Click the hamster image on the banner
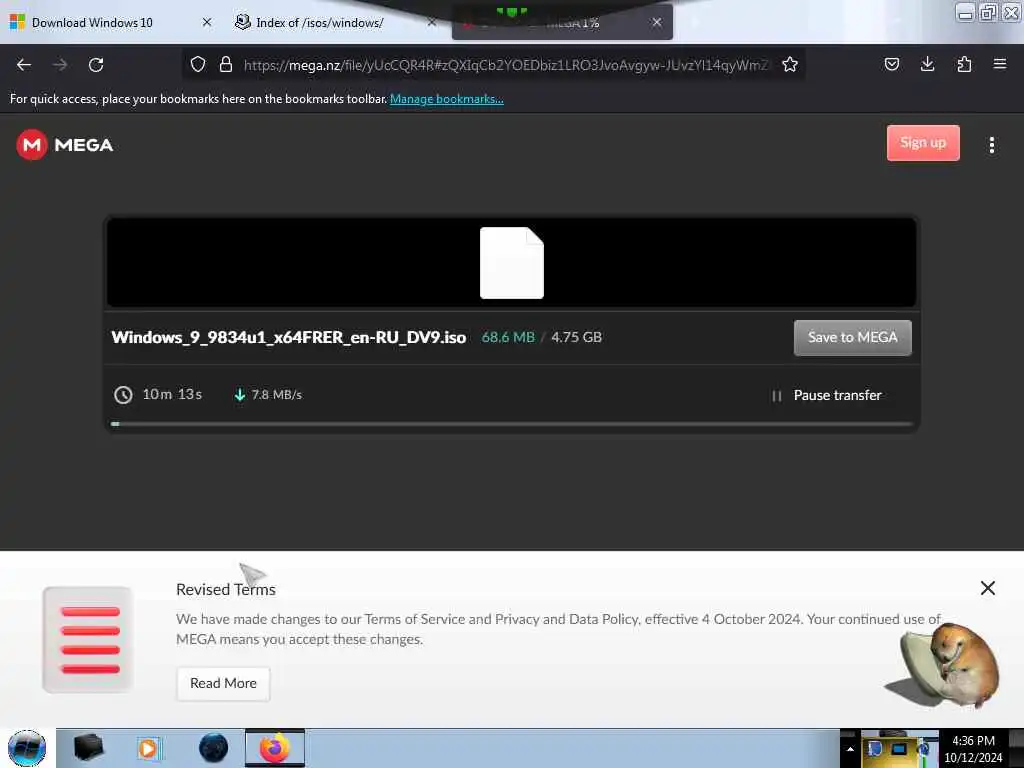1024x768 pixels. (944, 666)
